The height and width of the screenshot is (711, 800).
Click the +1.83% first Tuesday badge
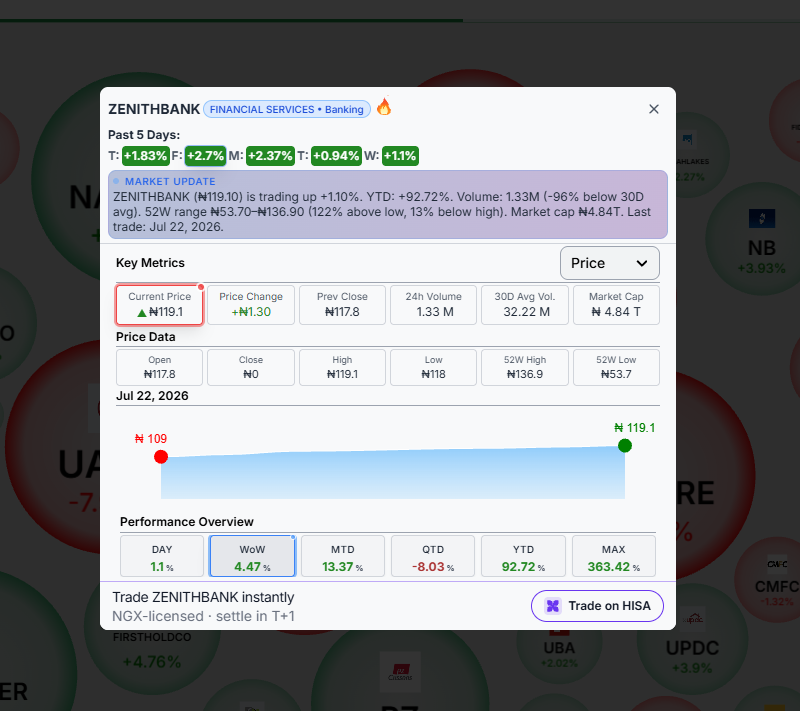point(146,156)
